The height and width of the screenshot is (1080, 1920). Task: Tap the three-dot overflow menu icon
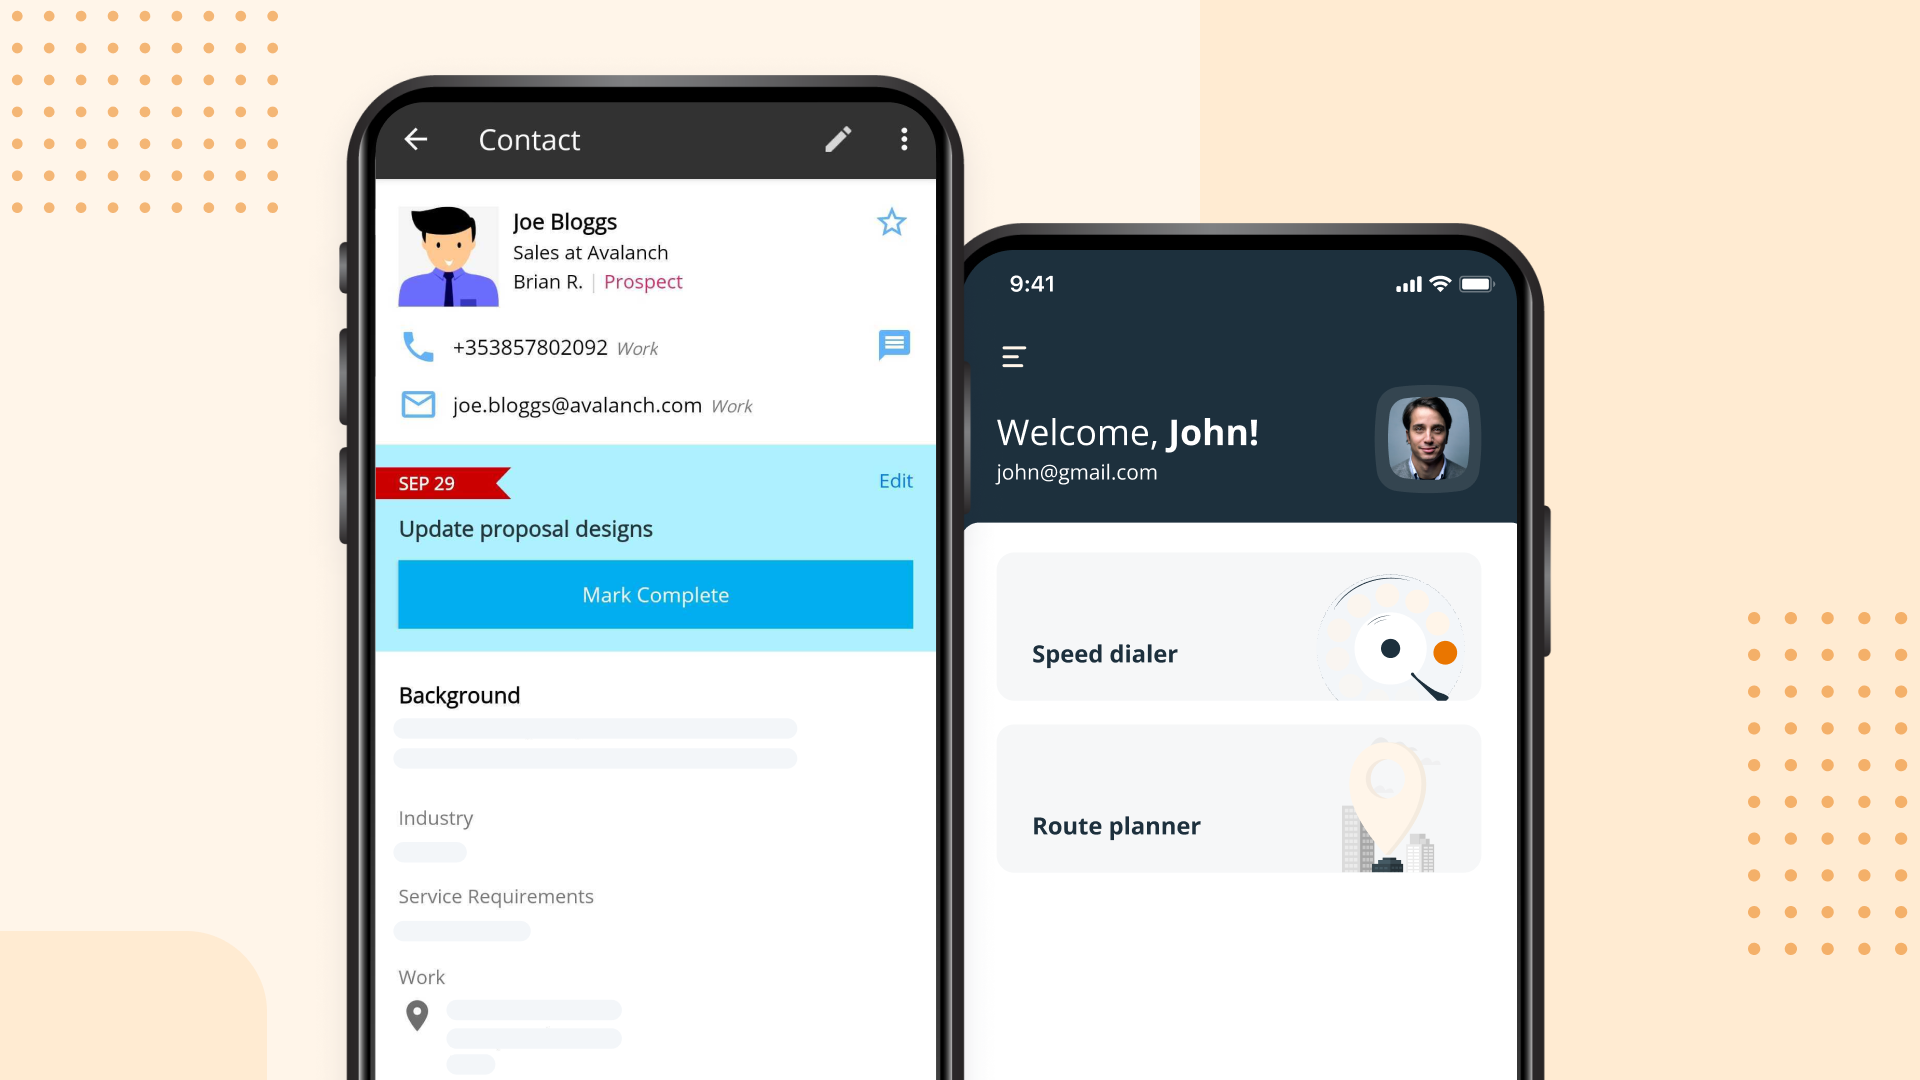905,138
